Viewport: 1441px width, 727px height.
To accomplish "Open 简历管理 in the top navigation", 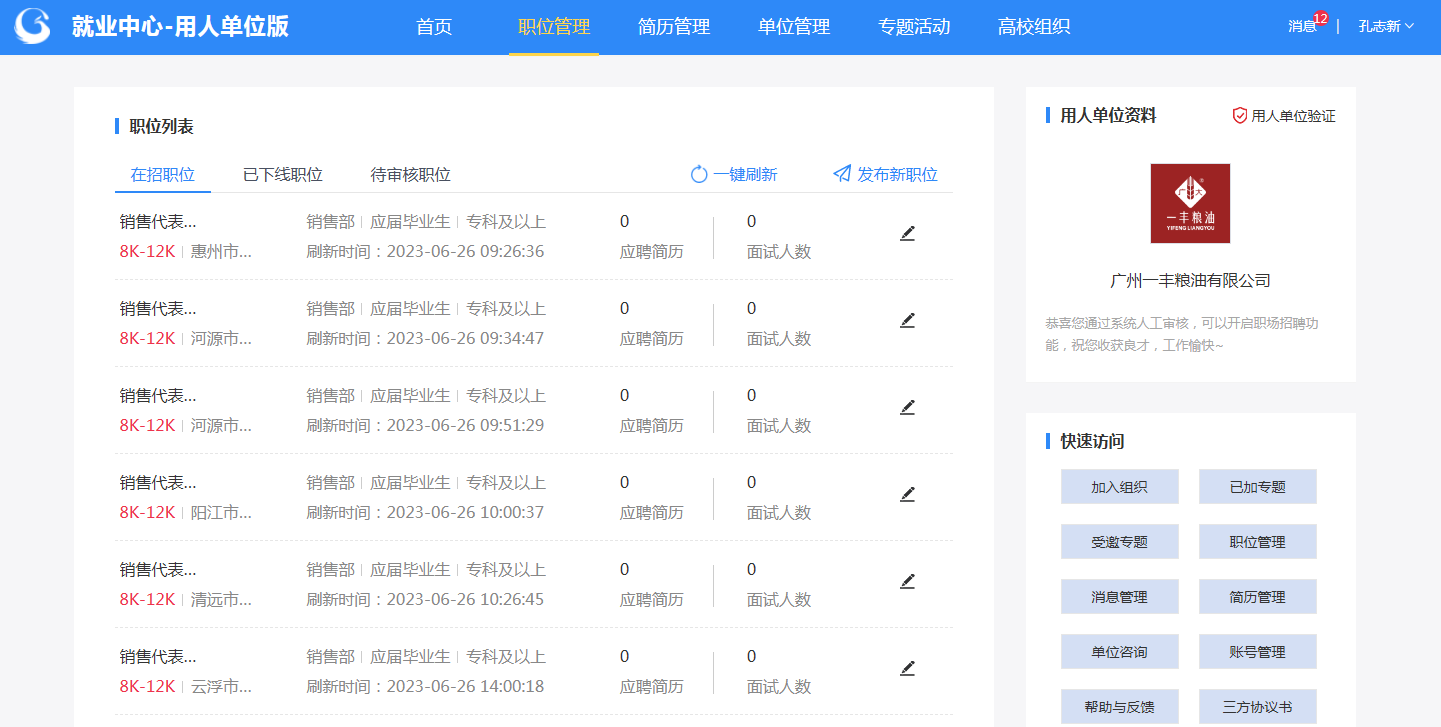I will [x=674, y=27].
